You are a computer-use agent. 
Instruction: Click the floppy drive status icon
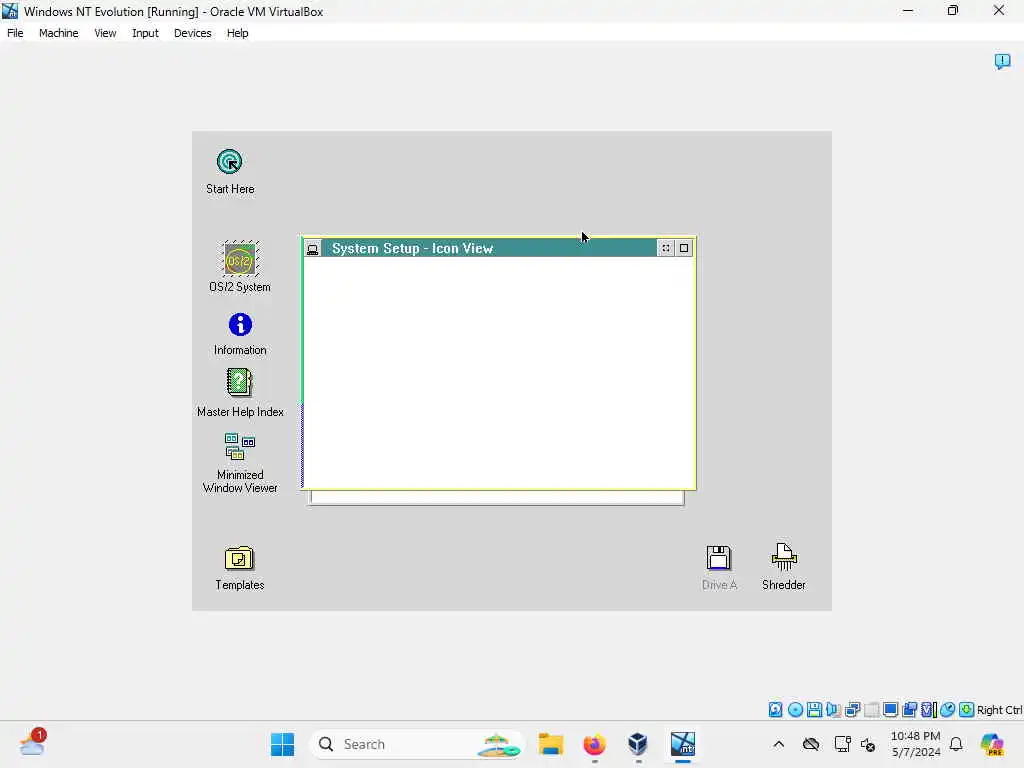point(814,710)
